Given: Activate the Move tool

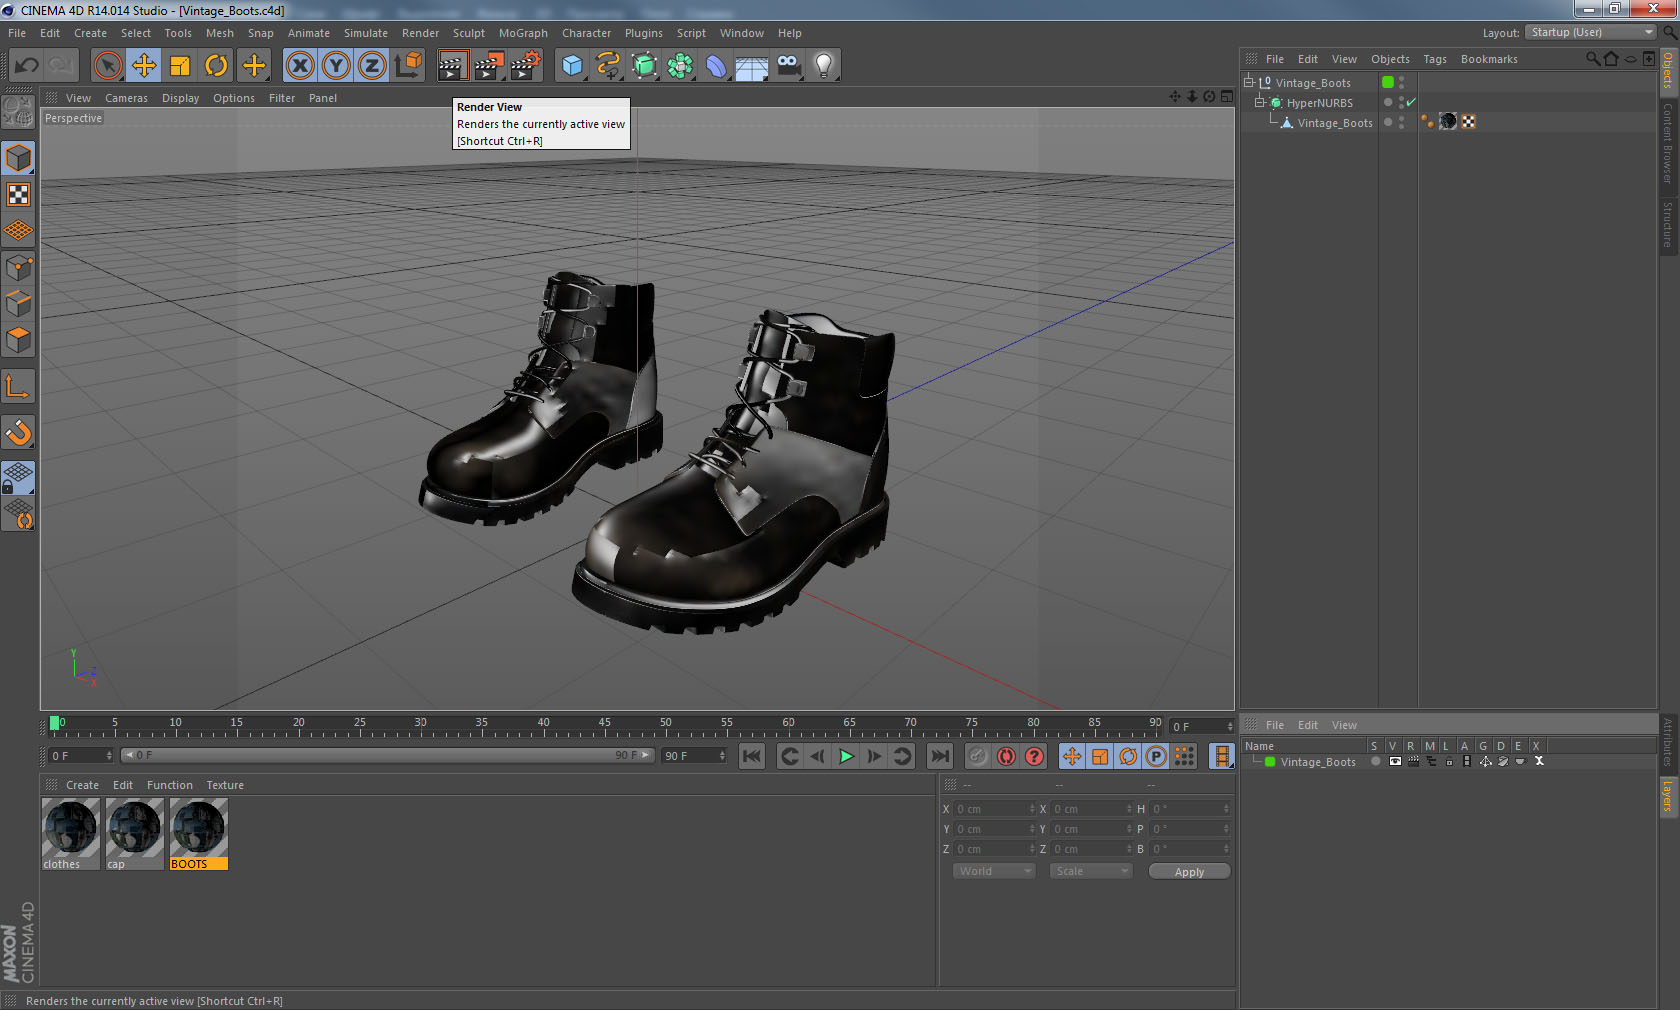Looking at the screenshot, I should click(x=144, y=66).
